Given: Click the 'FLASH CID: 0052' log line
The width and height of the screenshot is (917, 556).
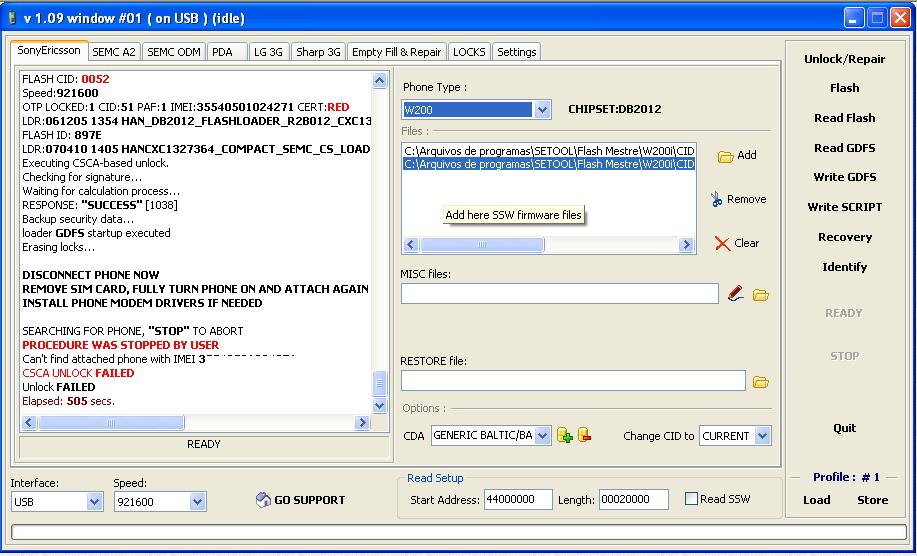Looking at the screenshot, I should pyautogui.click(x=66, y=79).
